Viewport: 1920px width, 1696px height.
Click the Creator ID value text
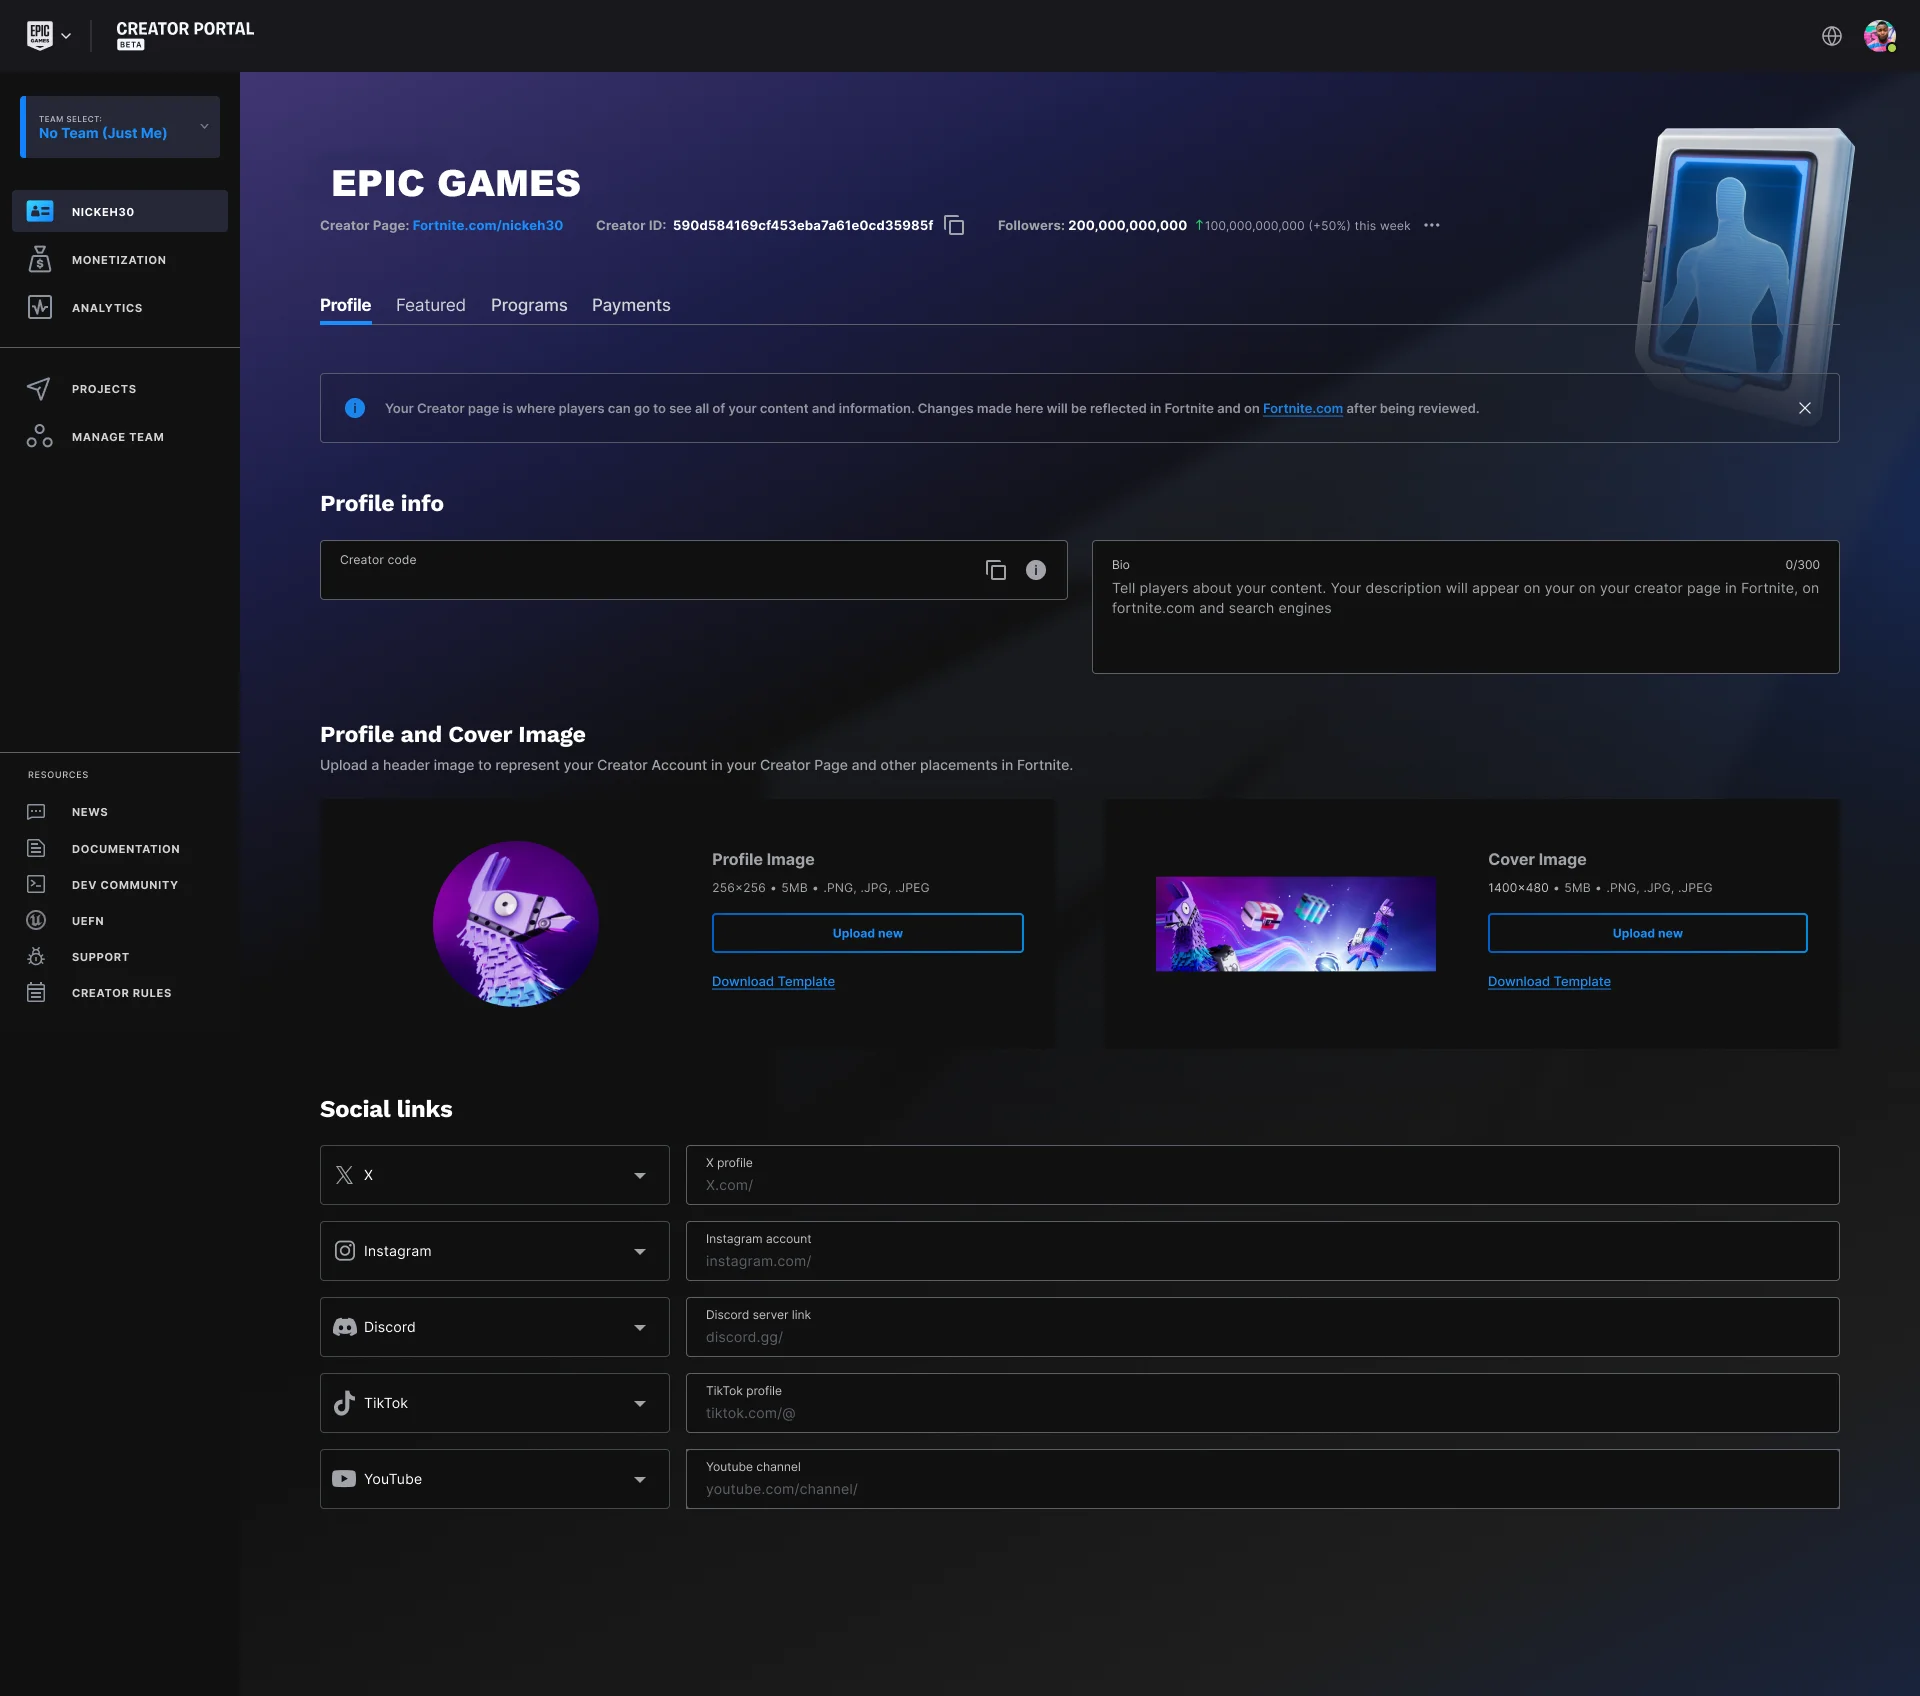[x=803, y=225]
